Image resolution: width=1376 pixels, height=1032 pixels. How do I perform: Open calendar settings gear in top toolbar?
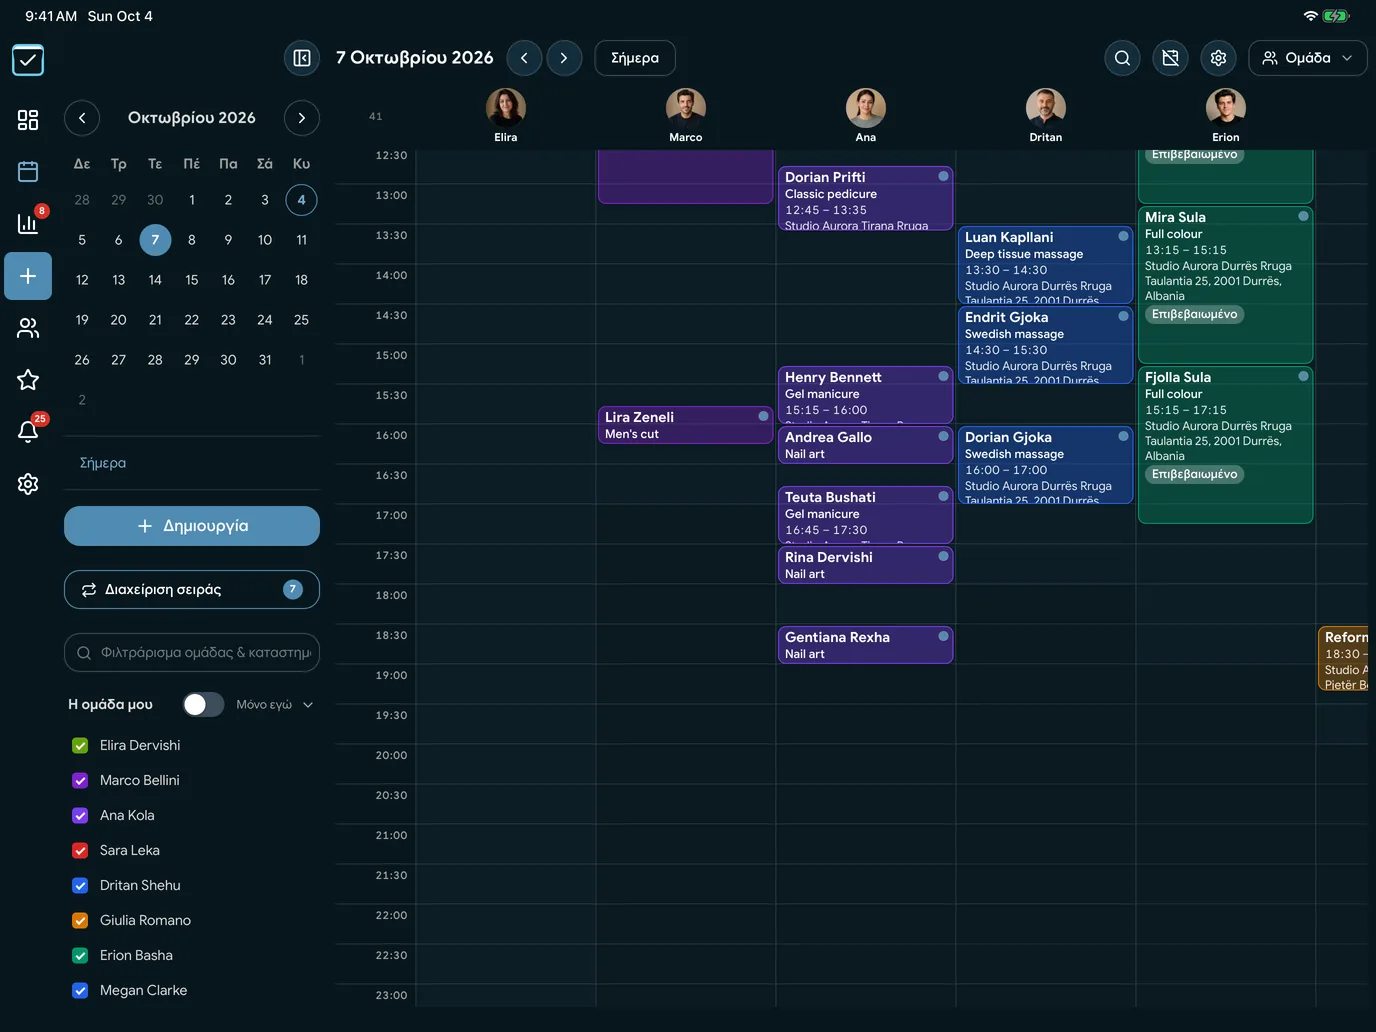(x=1219, y=58)
